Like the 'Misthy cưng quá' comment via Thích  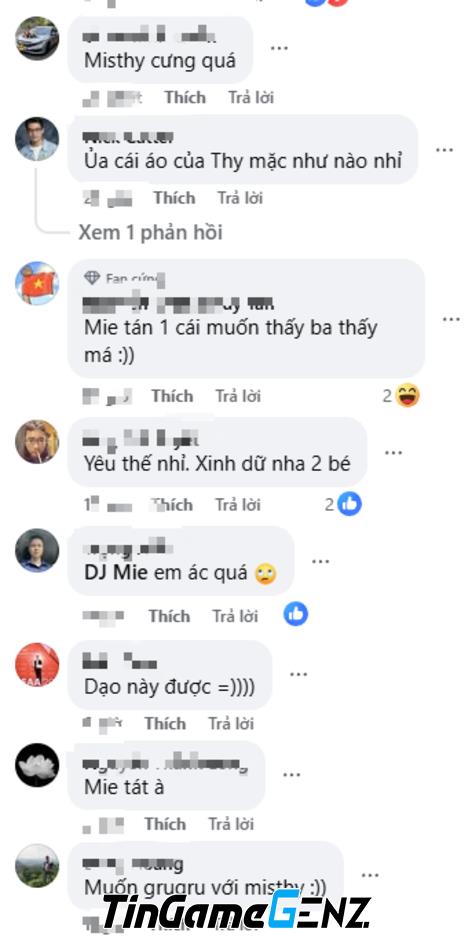click(185, 98)
